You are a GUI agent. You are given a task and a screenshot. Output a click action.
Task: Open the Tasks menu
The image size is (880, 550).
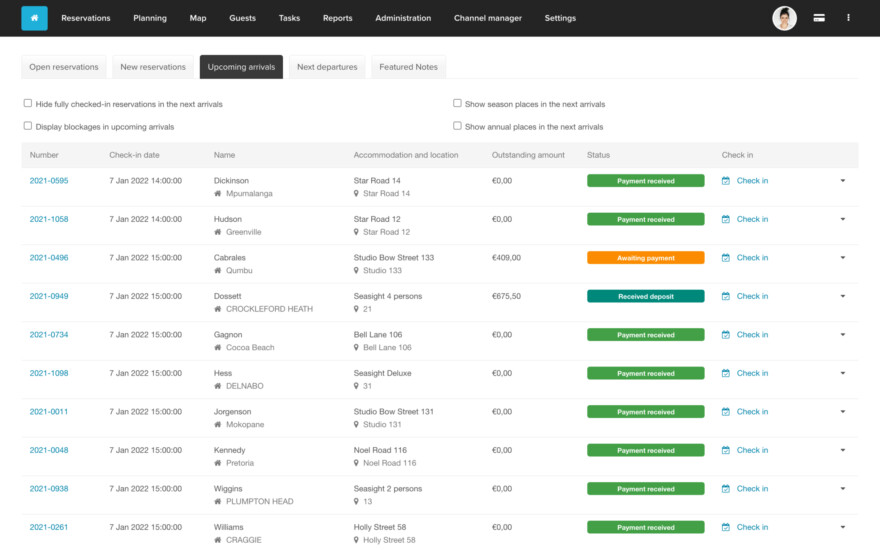coord(289,18)
